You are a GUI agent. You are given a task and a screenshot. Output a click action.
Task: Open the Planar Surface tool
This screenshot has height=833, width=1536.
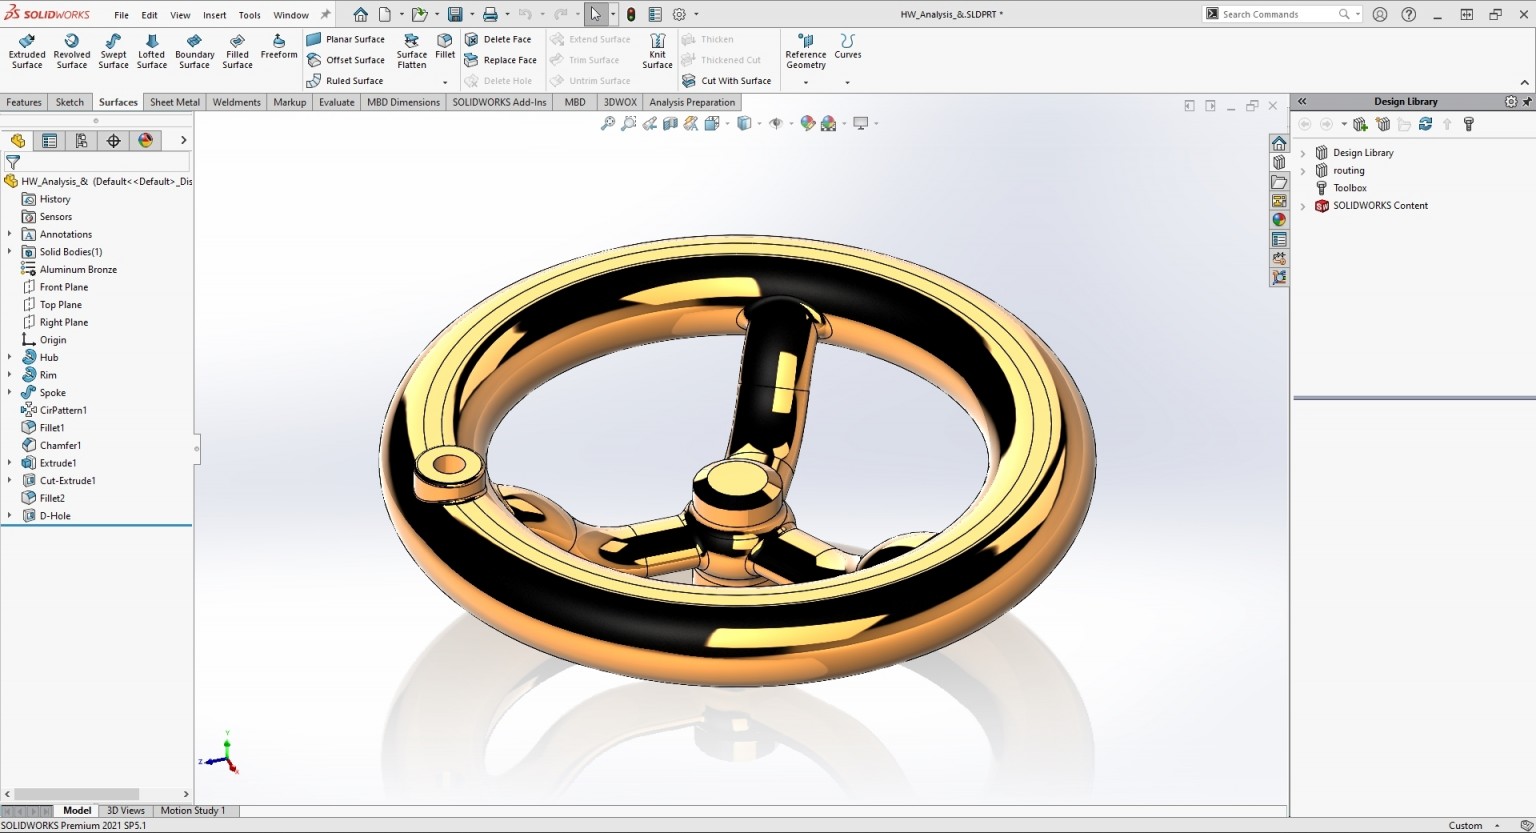348,39
